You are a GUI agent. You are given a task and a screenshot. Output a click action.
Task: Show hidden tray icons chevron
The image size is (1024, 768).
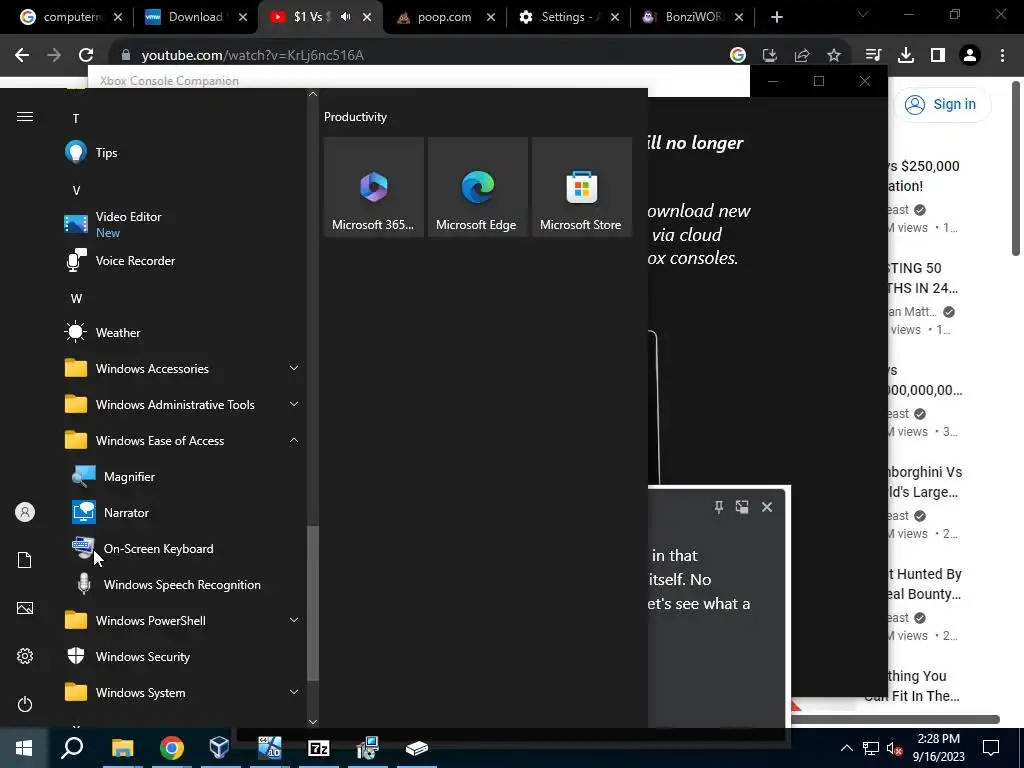846,748
